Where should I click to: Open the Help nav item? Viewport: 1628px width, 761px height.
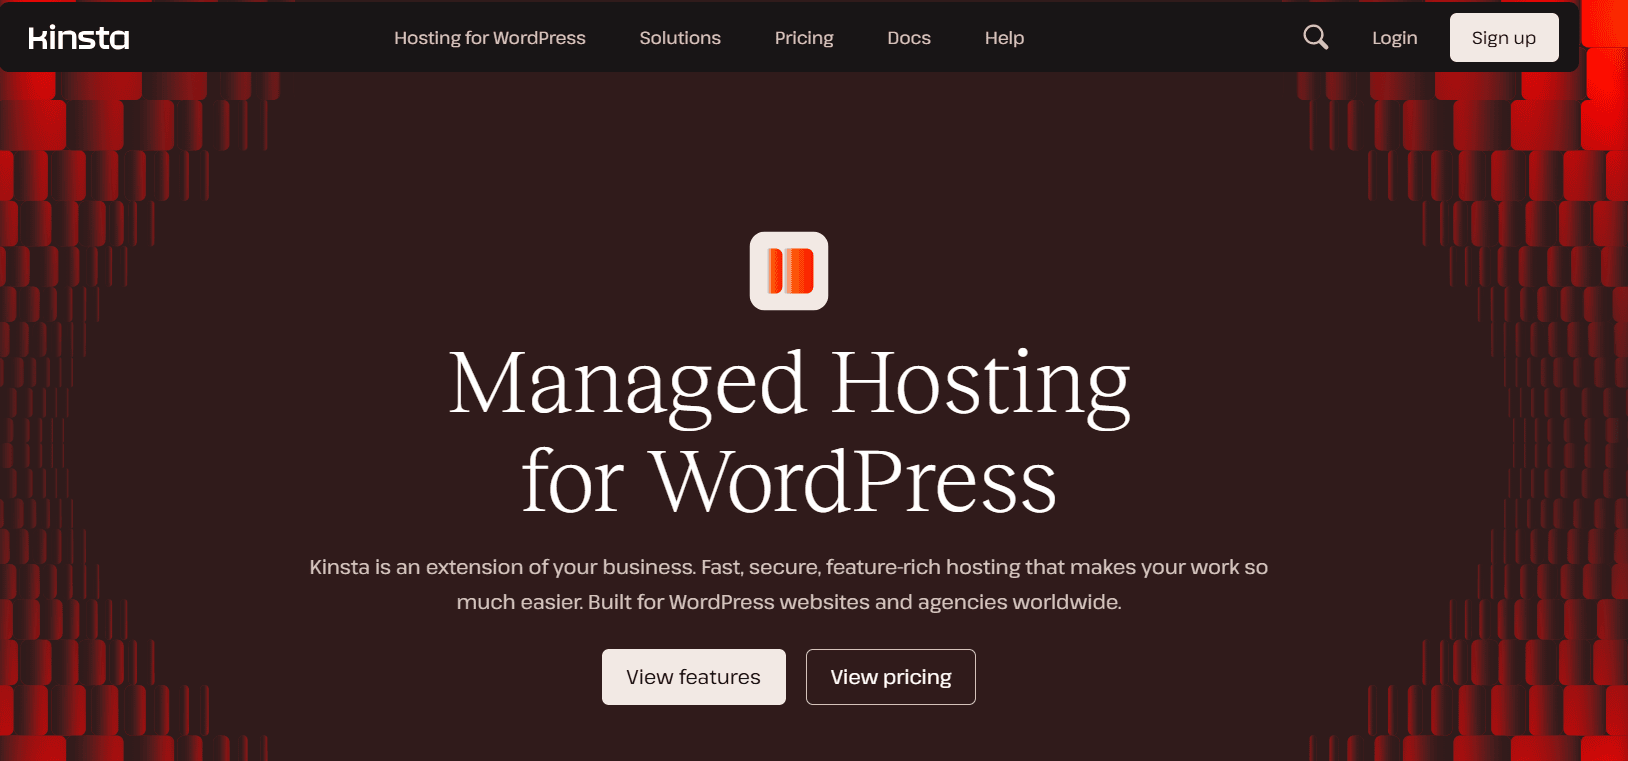(1004, 38)
